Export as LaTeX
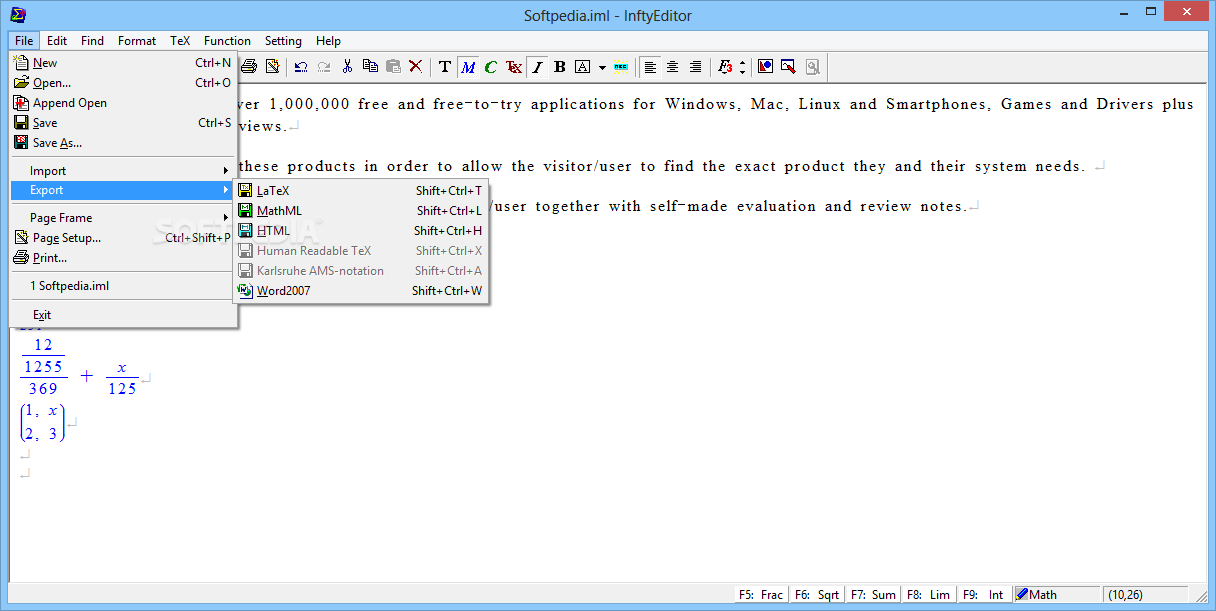Image resolution: width=1216 pixels, height=611 pixels. point(361,191)
